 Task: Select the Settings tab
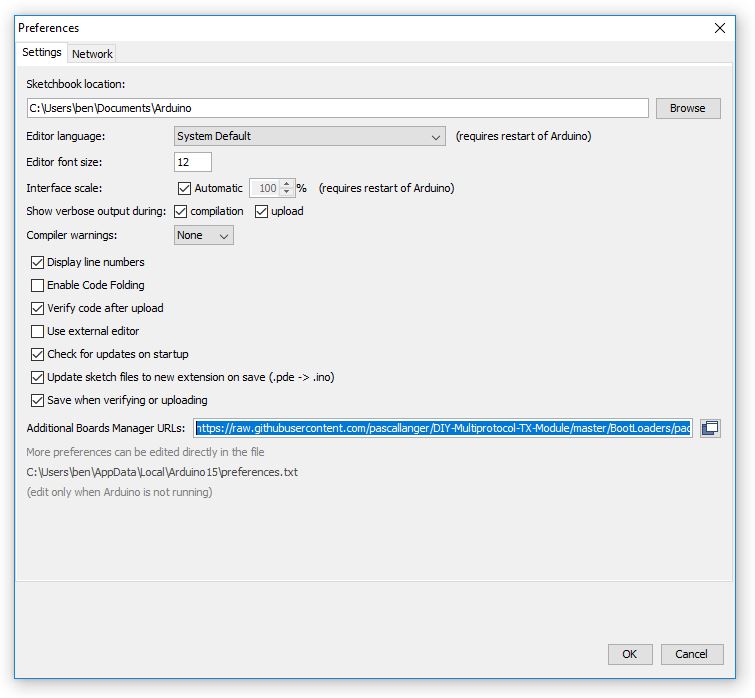pyautogui.click(x=42, y=52)
